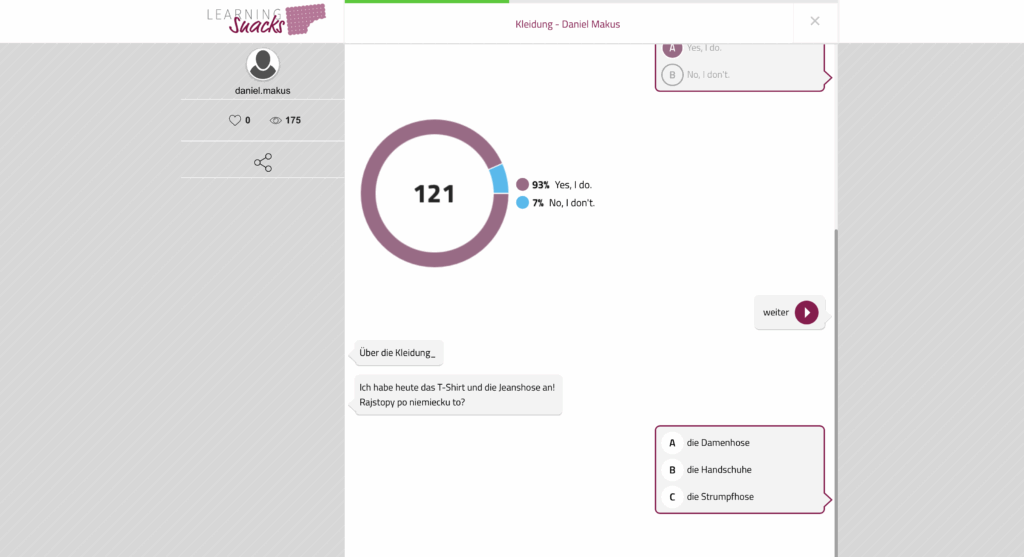
Task: Click the purple 93% legend dot
Action: click(x=522, y=185)
